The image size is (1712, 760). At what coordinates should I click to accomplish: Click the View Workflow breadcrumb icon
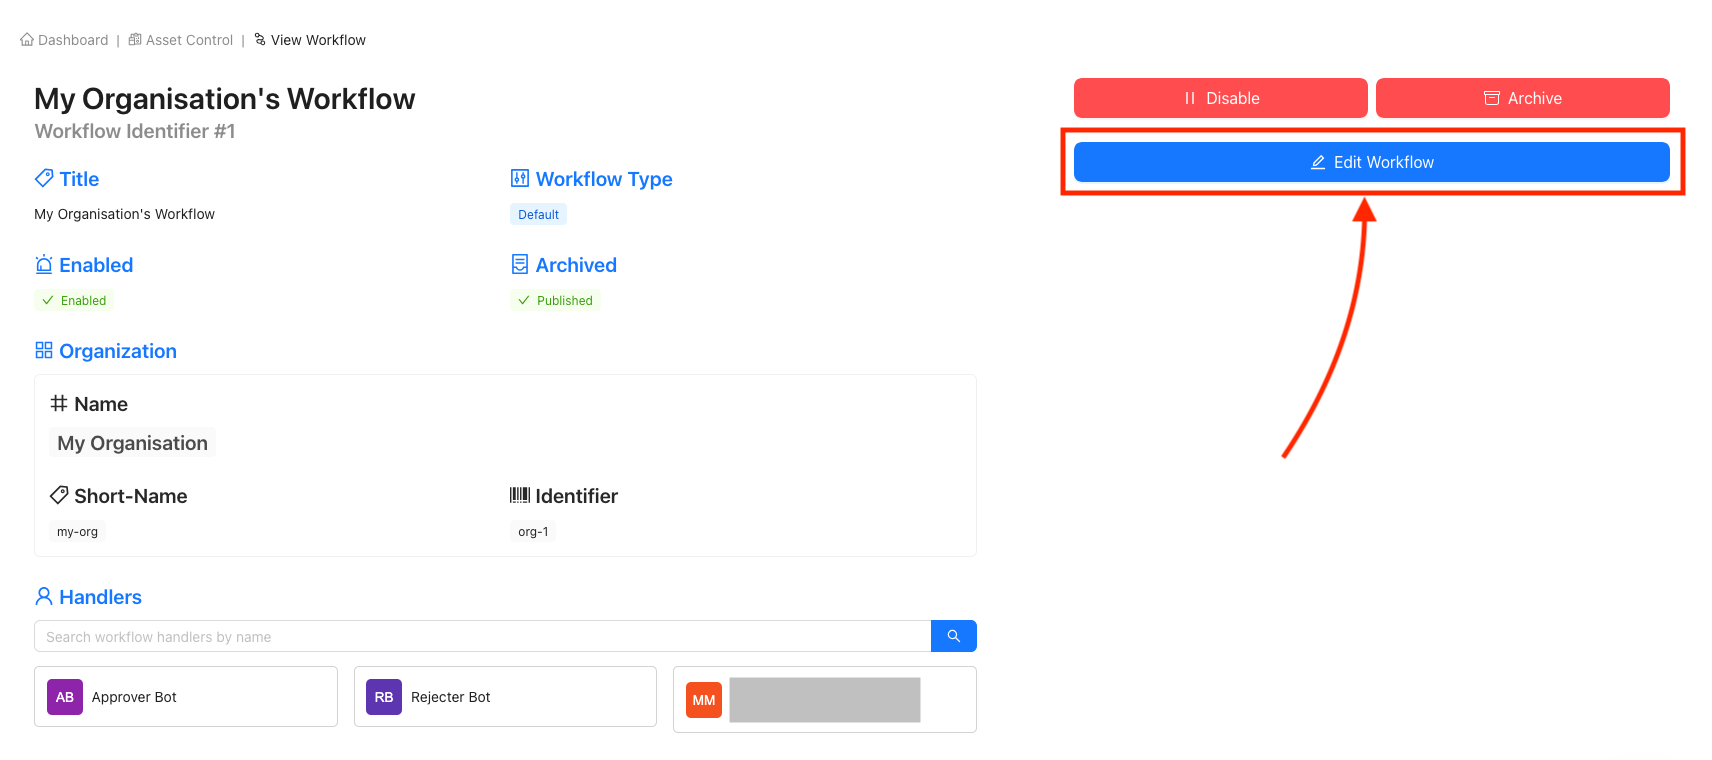tap(260, 40)
